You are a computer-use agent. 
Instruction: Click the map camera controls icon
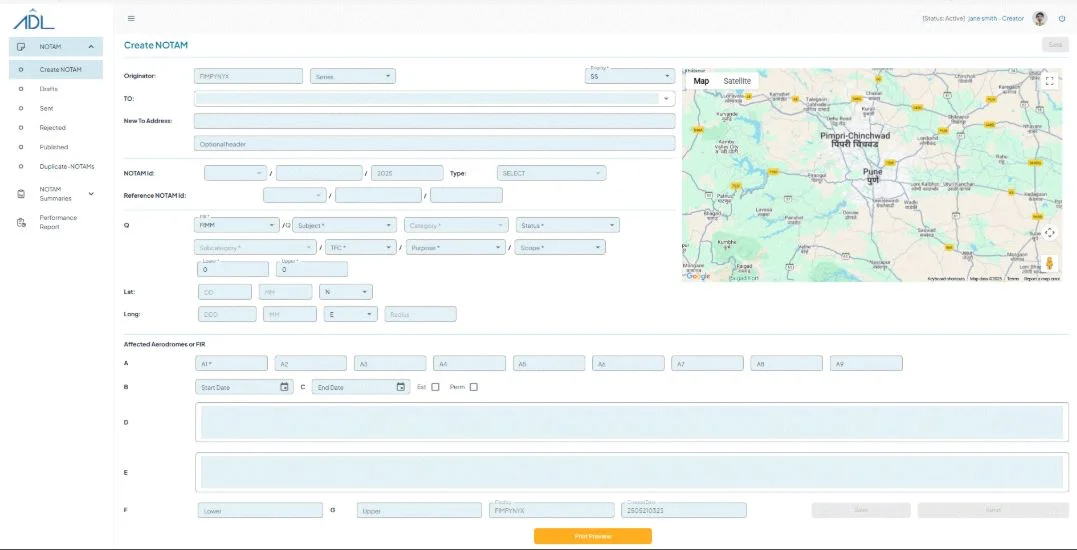tap(1049, 233)
